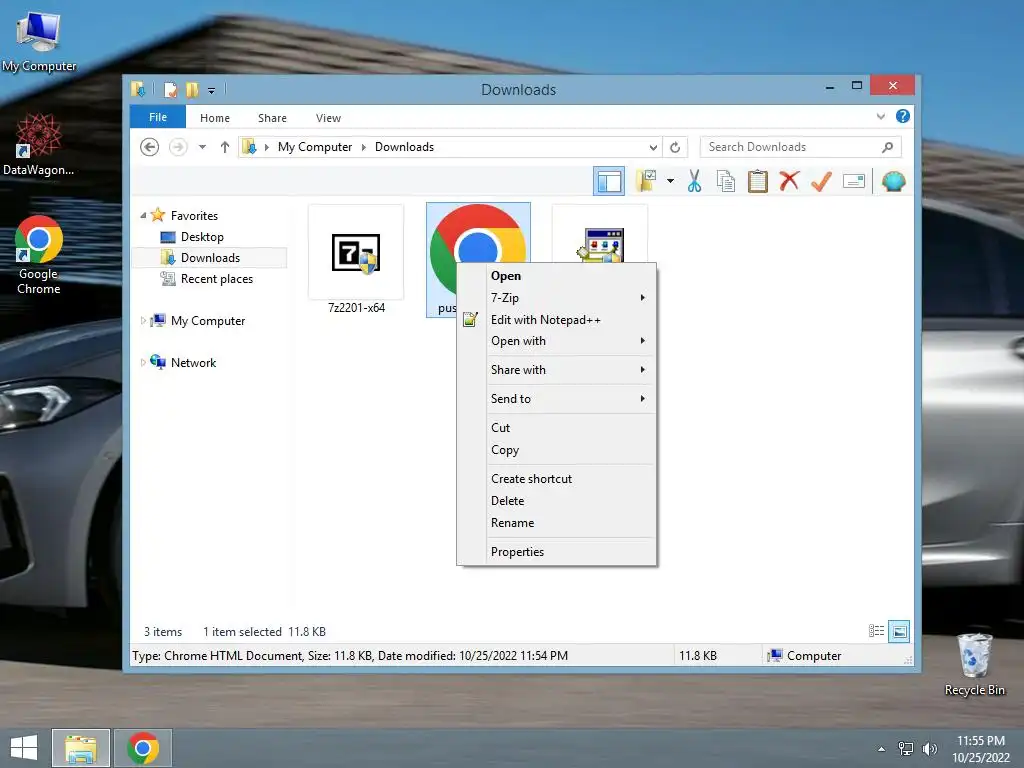Screen dimensions: 1024x768
Task: Click the red X Delete icon in toolbar
Action: (789, 180)
